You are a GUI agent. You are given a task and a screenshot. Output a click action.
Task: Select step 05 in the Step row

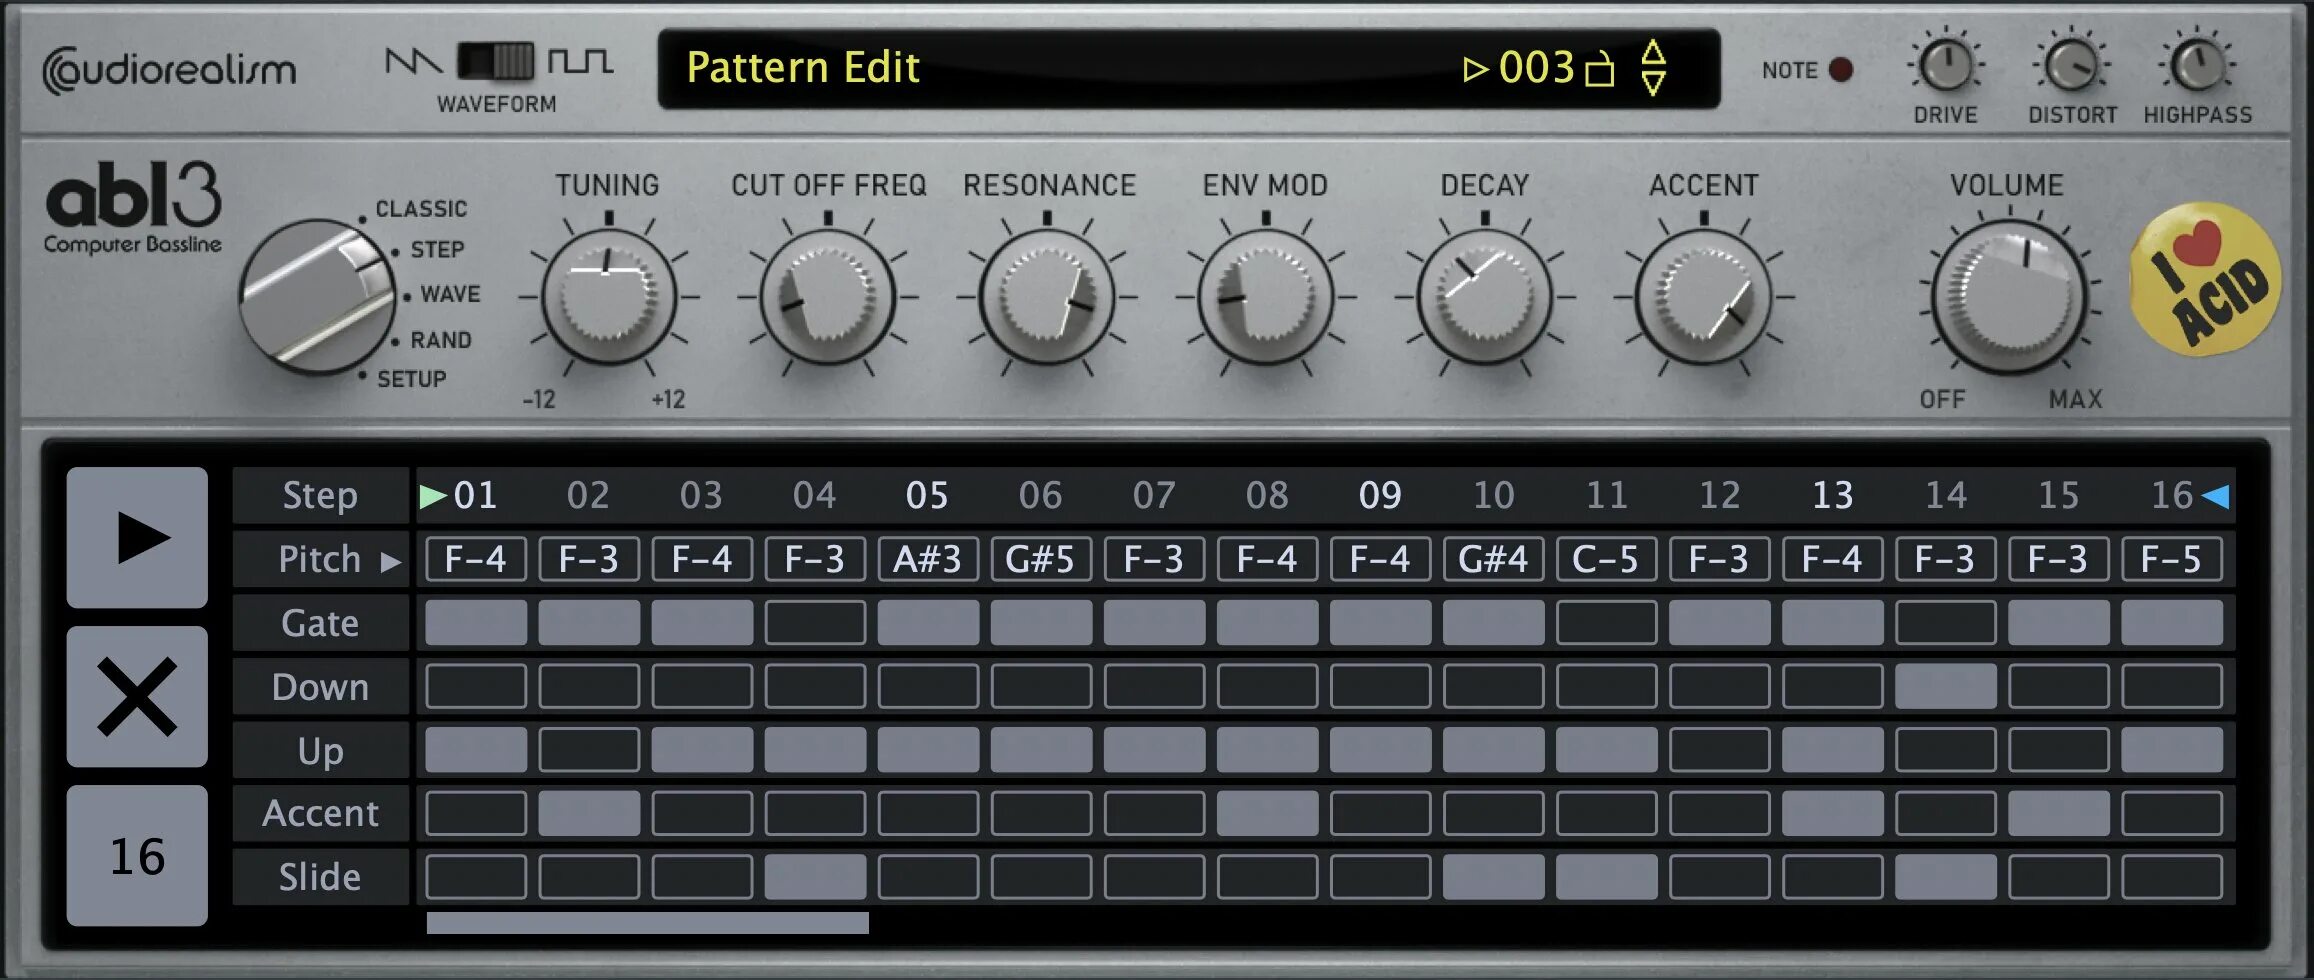point(927,496)
